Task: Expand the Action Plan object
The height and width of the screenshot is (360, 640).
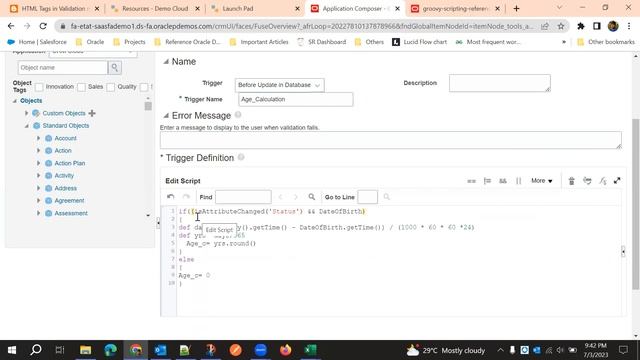Action: pos(39,163)
